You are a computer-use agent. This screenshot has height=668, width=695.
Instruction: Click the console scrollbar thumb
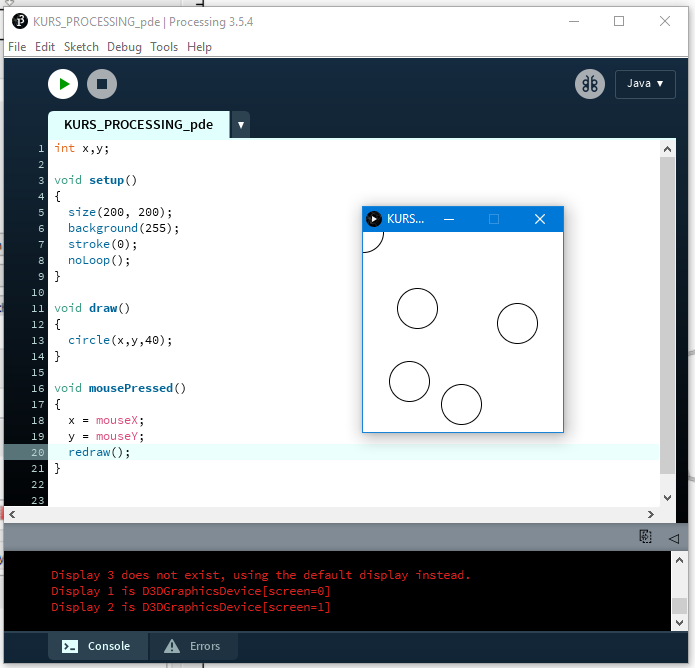[679, 605]
